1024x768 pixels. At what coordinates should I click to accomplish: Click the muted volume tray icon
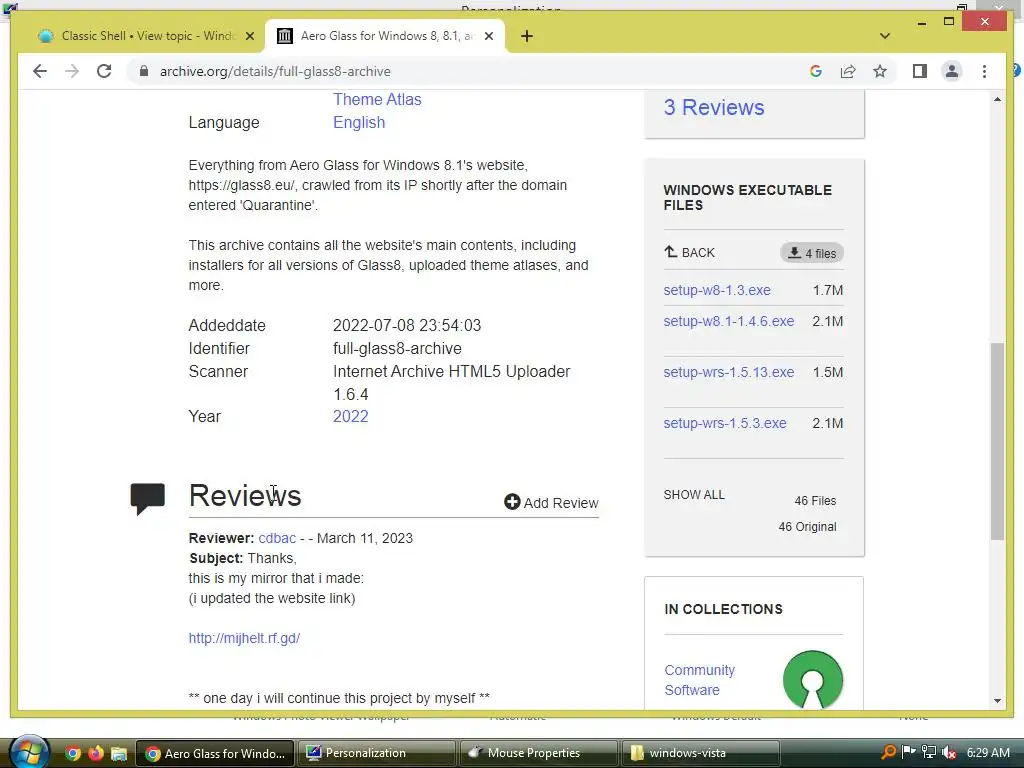pos(949,752)
